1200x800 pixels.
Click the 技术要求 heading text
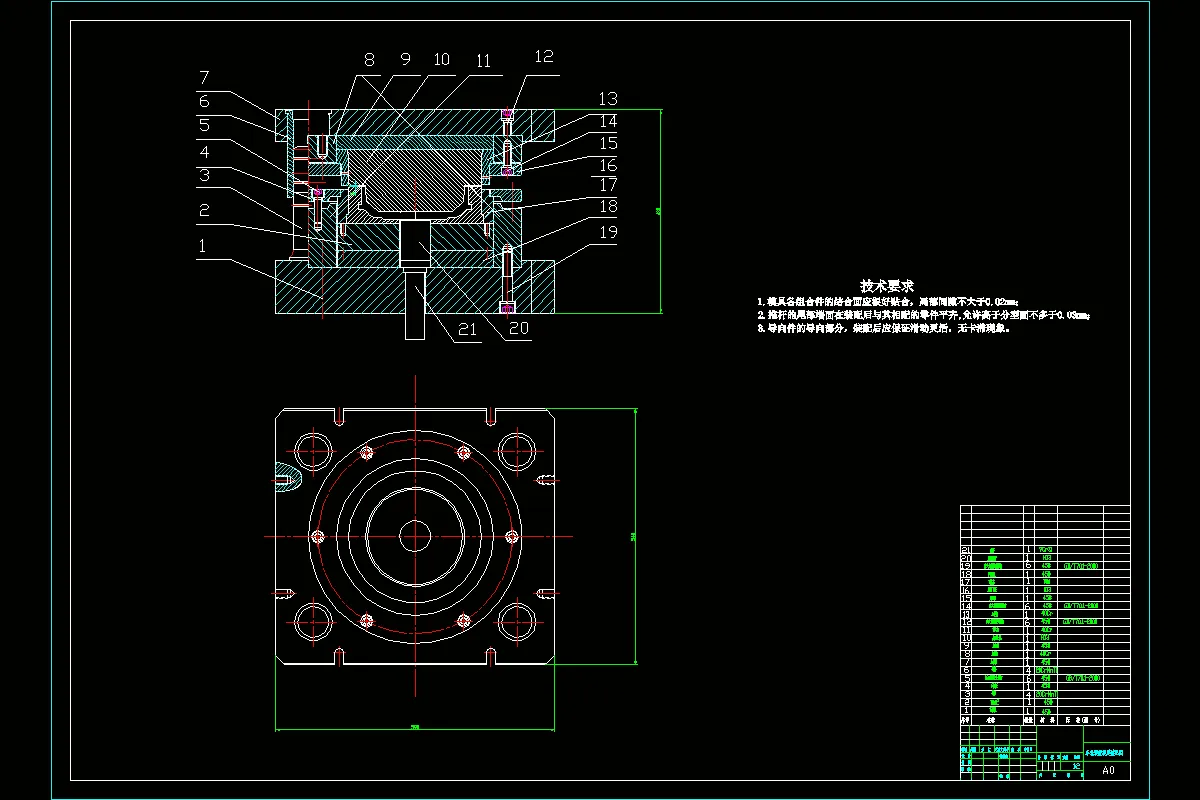pyautogui.click(x=887, y=286)
